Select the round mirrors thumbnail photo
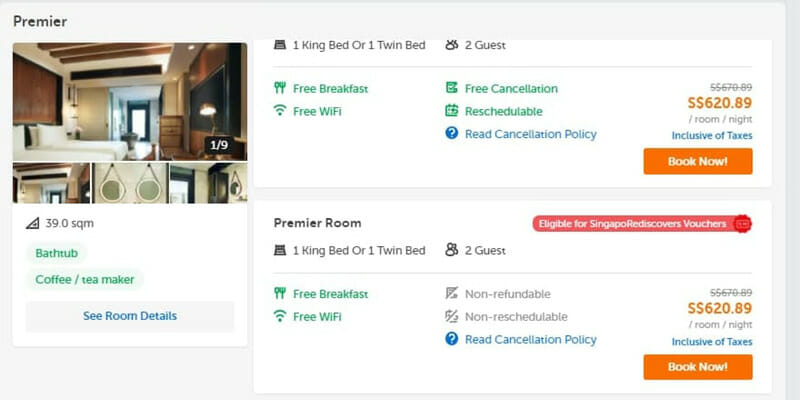 (130, 183)
